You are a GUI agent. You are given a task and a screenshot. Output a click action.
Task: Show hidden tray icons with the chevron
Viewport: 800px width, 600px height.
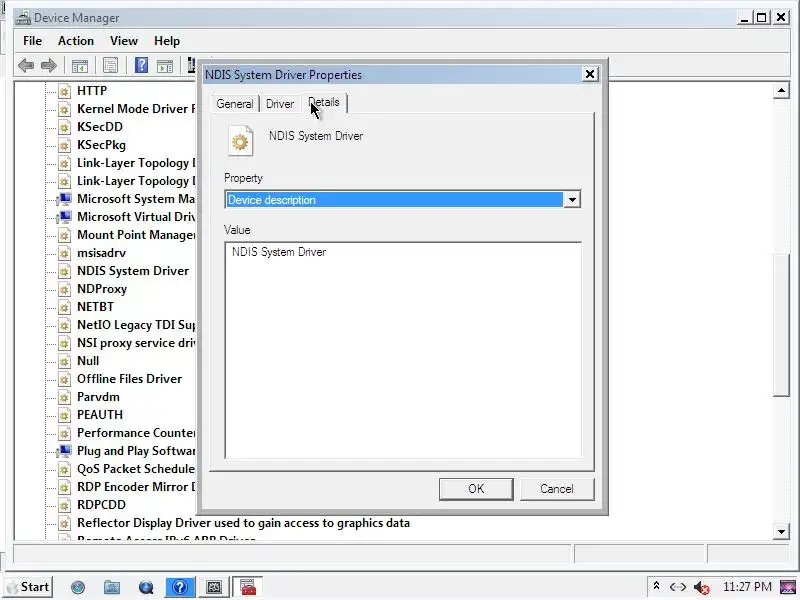[657, 586]
